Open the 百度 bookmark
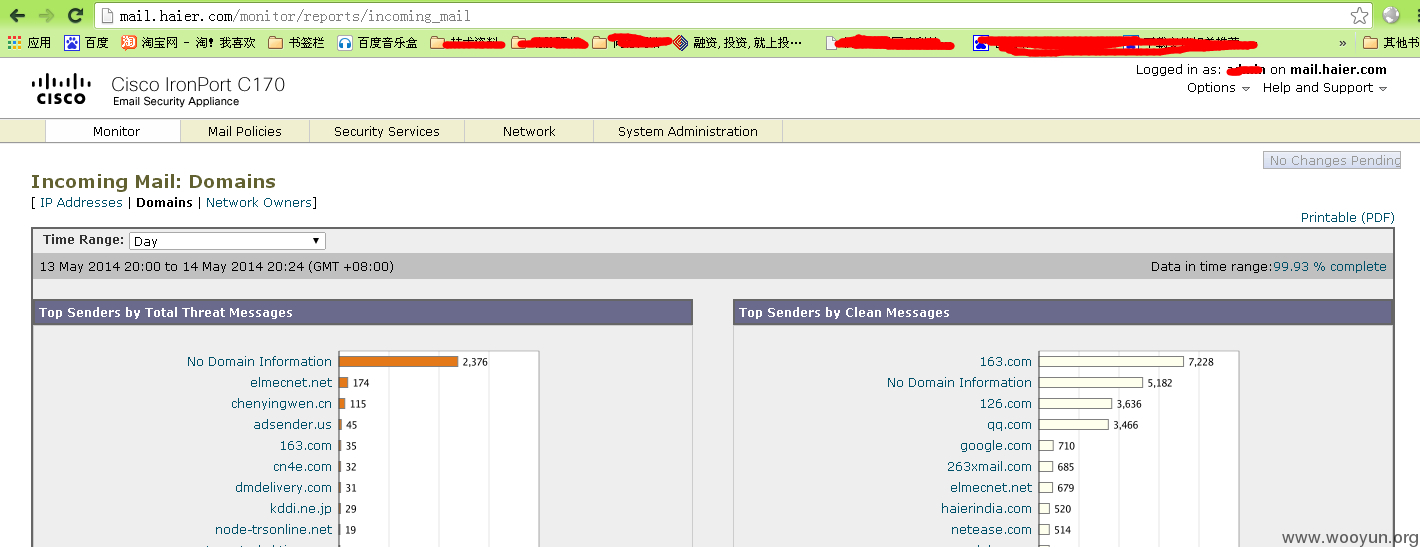The width and height of the screenshot is (1420, 547). point(86,43)
